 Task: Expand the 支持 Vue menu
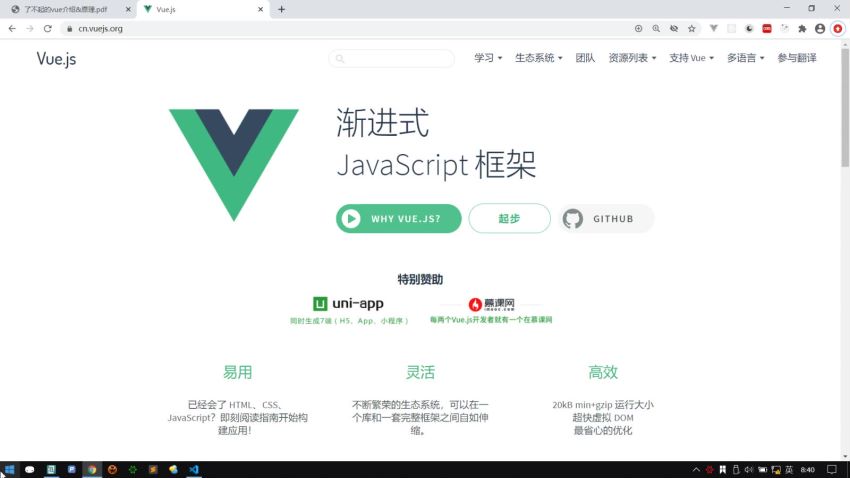pos(691,58)
